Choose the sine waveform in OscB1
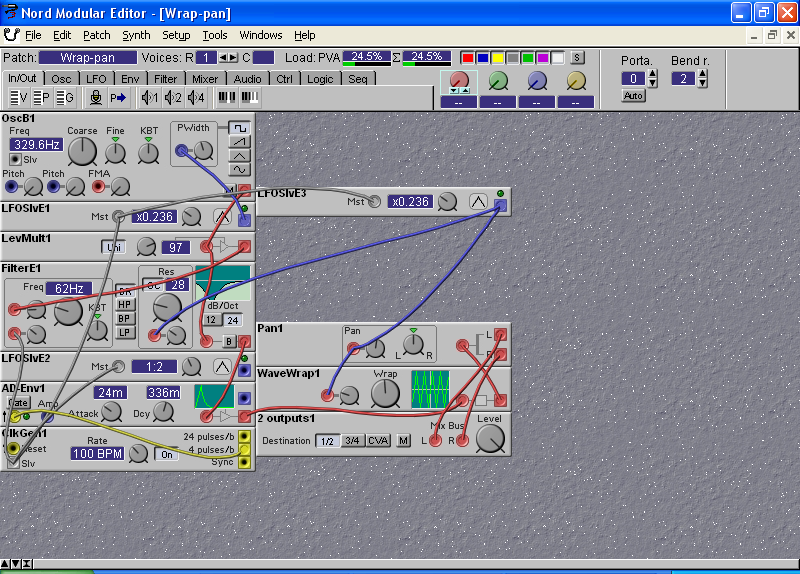 pyautogui.click(x=239, y=169)
